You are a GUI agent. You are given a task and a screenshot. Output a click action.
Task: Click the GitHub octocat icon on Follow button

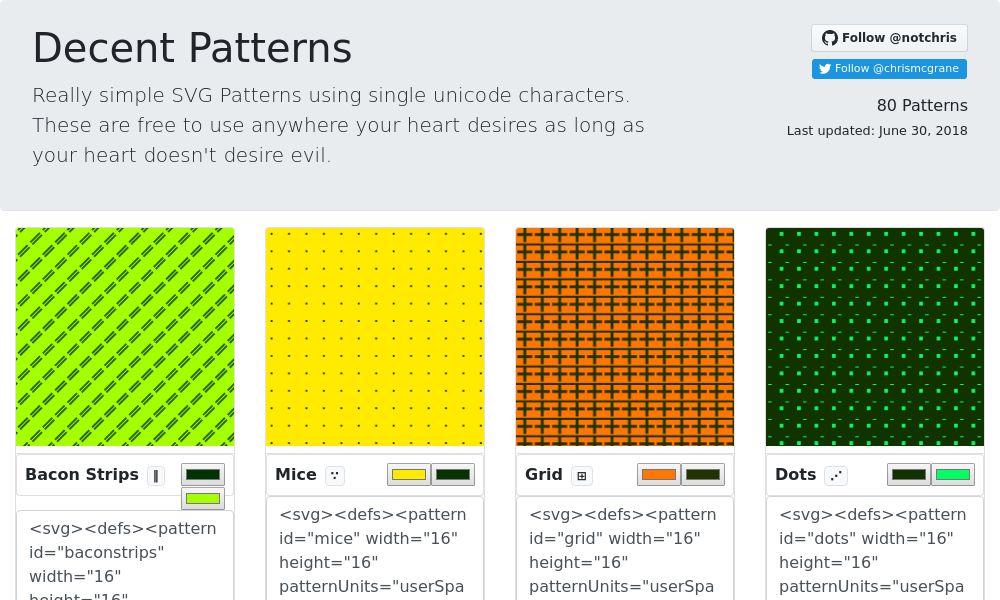click(830, 38)
